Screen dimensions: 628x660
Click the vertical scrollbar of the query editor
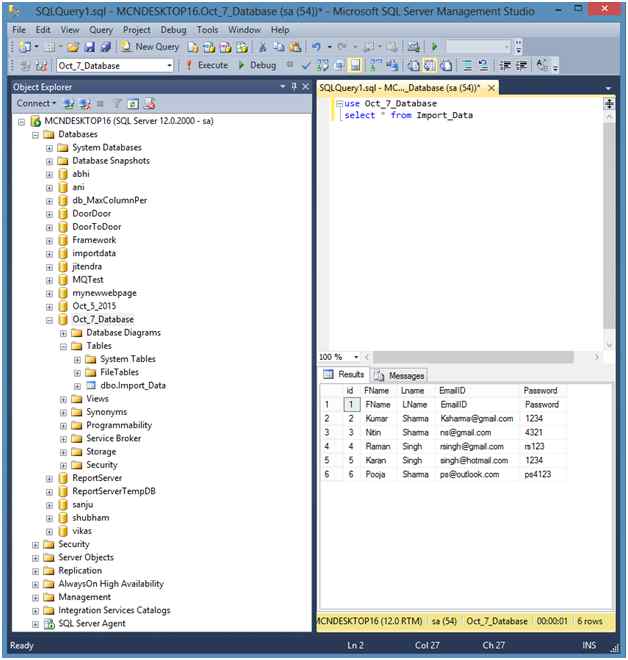[609, 225]
